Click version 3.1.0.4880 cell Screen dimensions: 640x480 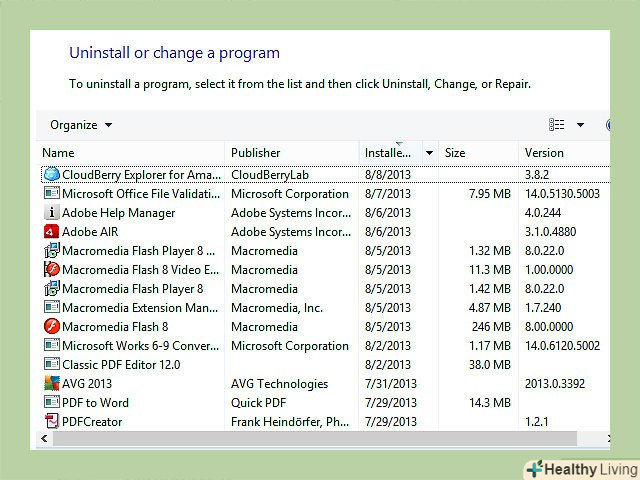pos(550,231)
